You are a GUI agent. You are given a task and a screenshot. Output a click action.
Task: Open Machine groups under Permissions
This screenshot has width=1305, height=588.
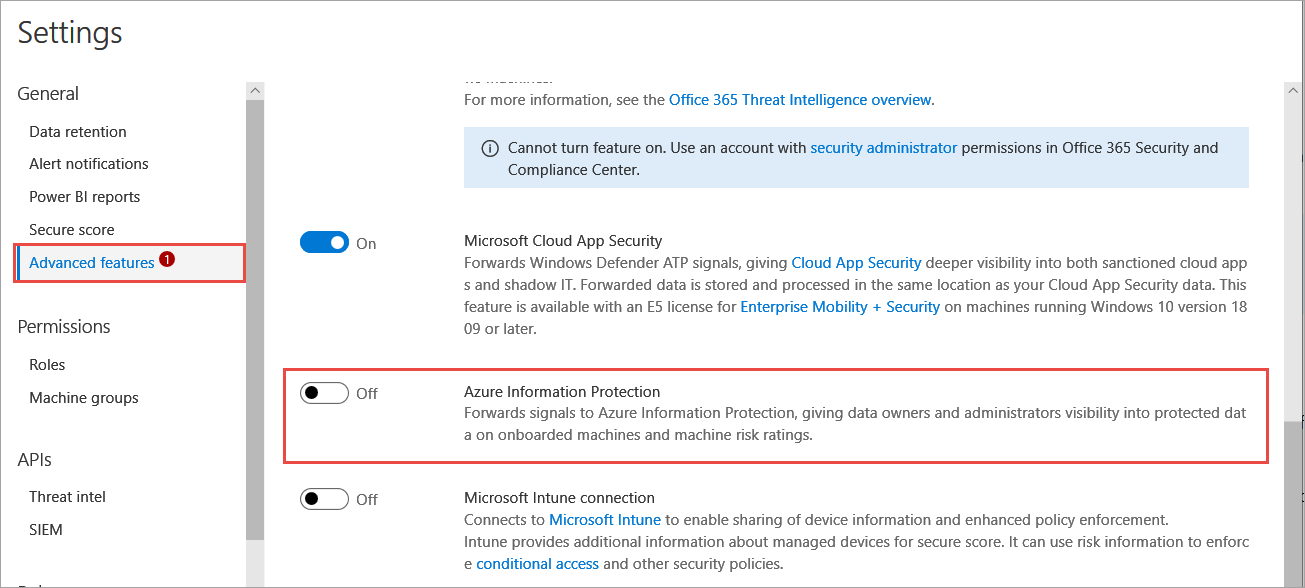pos(84,398)
